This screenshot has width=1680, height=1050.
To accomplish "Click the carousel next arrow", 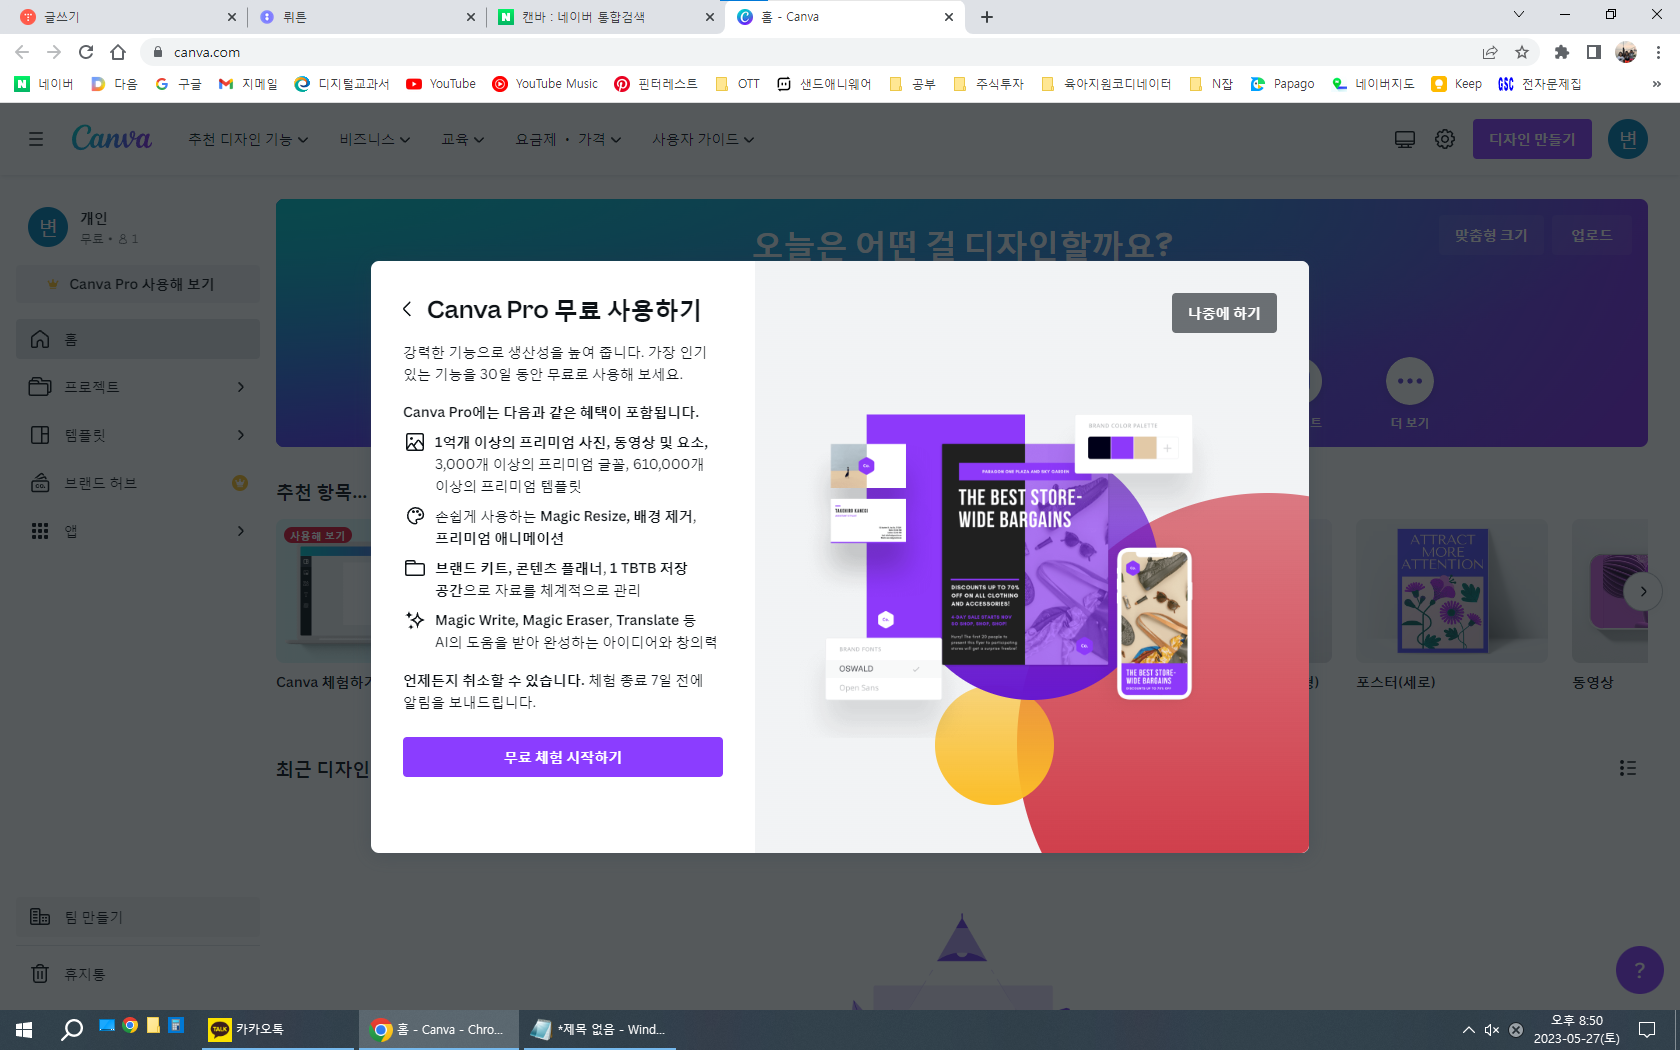I will click(x=1643, y=591).
